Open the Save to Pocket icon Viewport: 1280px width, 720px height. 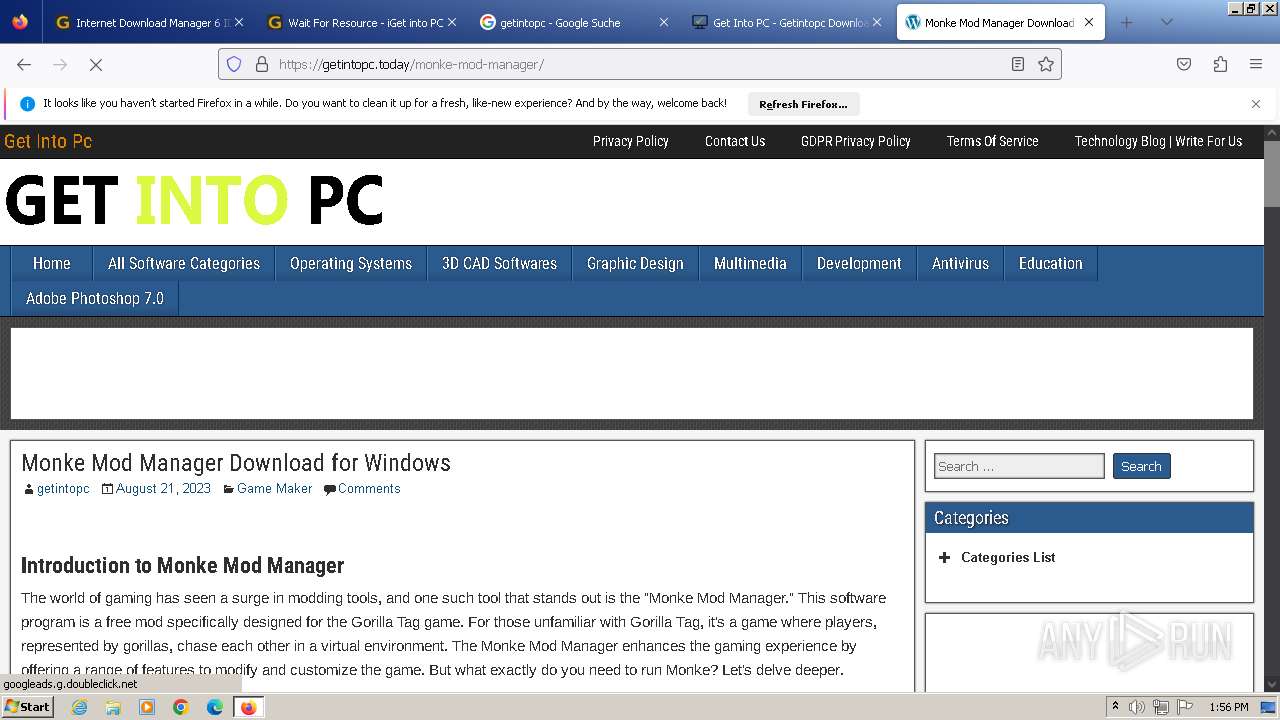coord(1184,64)
